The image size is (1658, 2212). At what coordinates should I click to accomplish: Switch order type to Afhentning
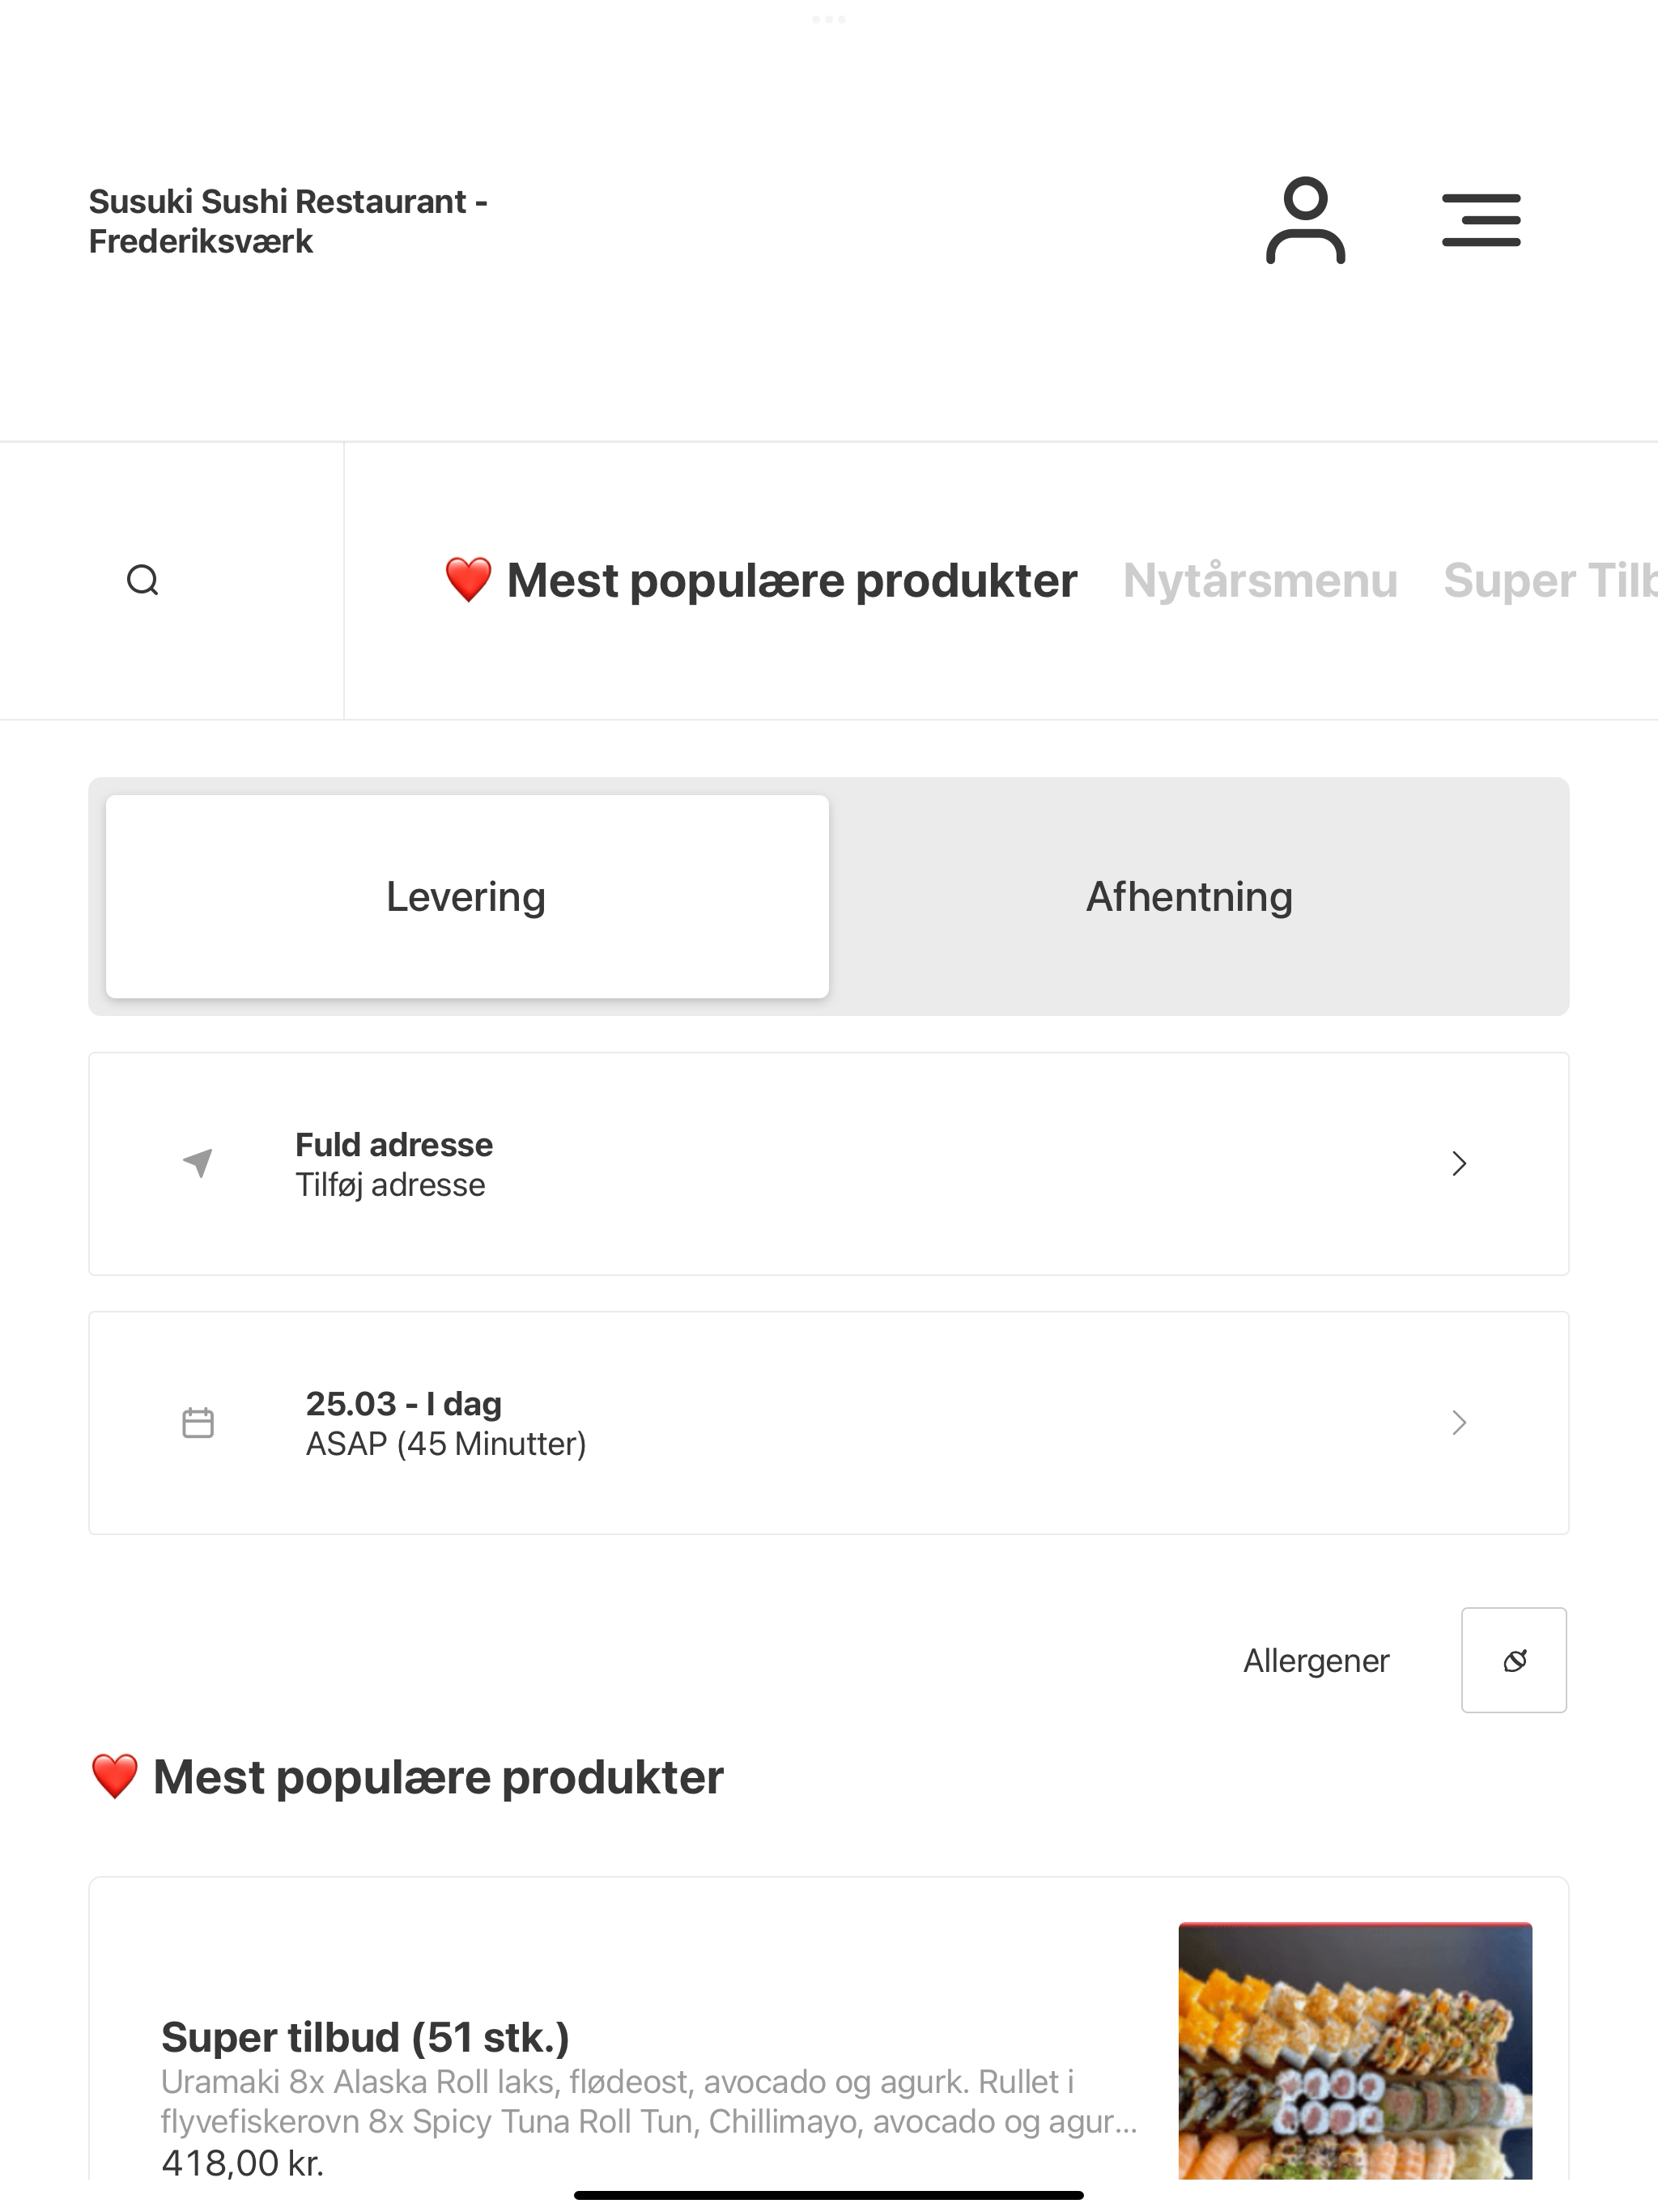pos(1190,896)
